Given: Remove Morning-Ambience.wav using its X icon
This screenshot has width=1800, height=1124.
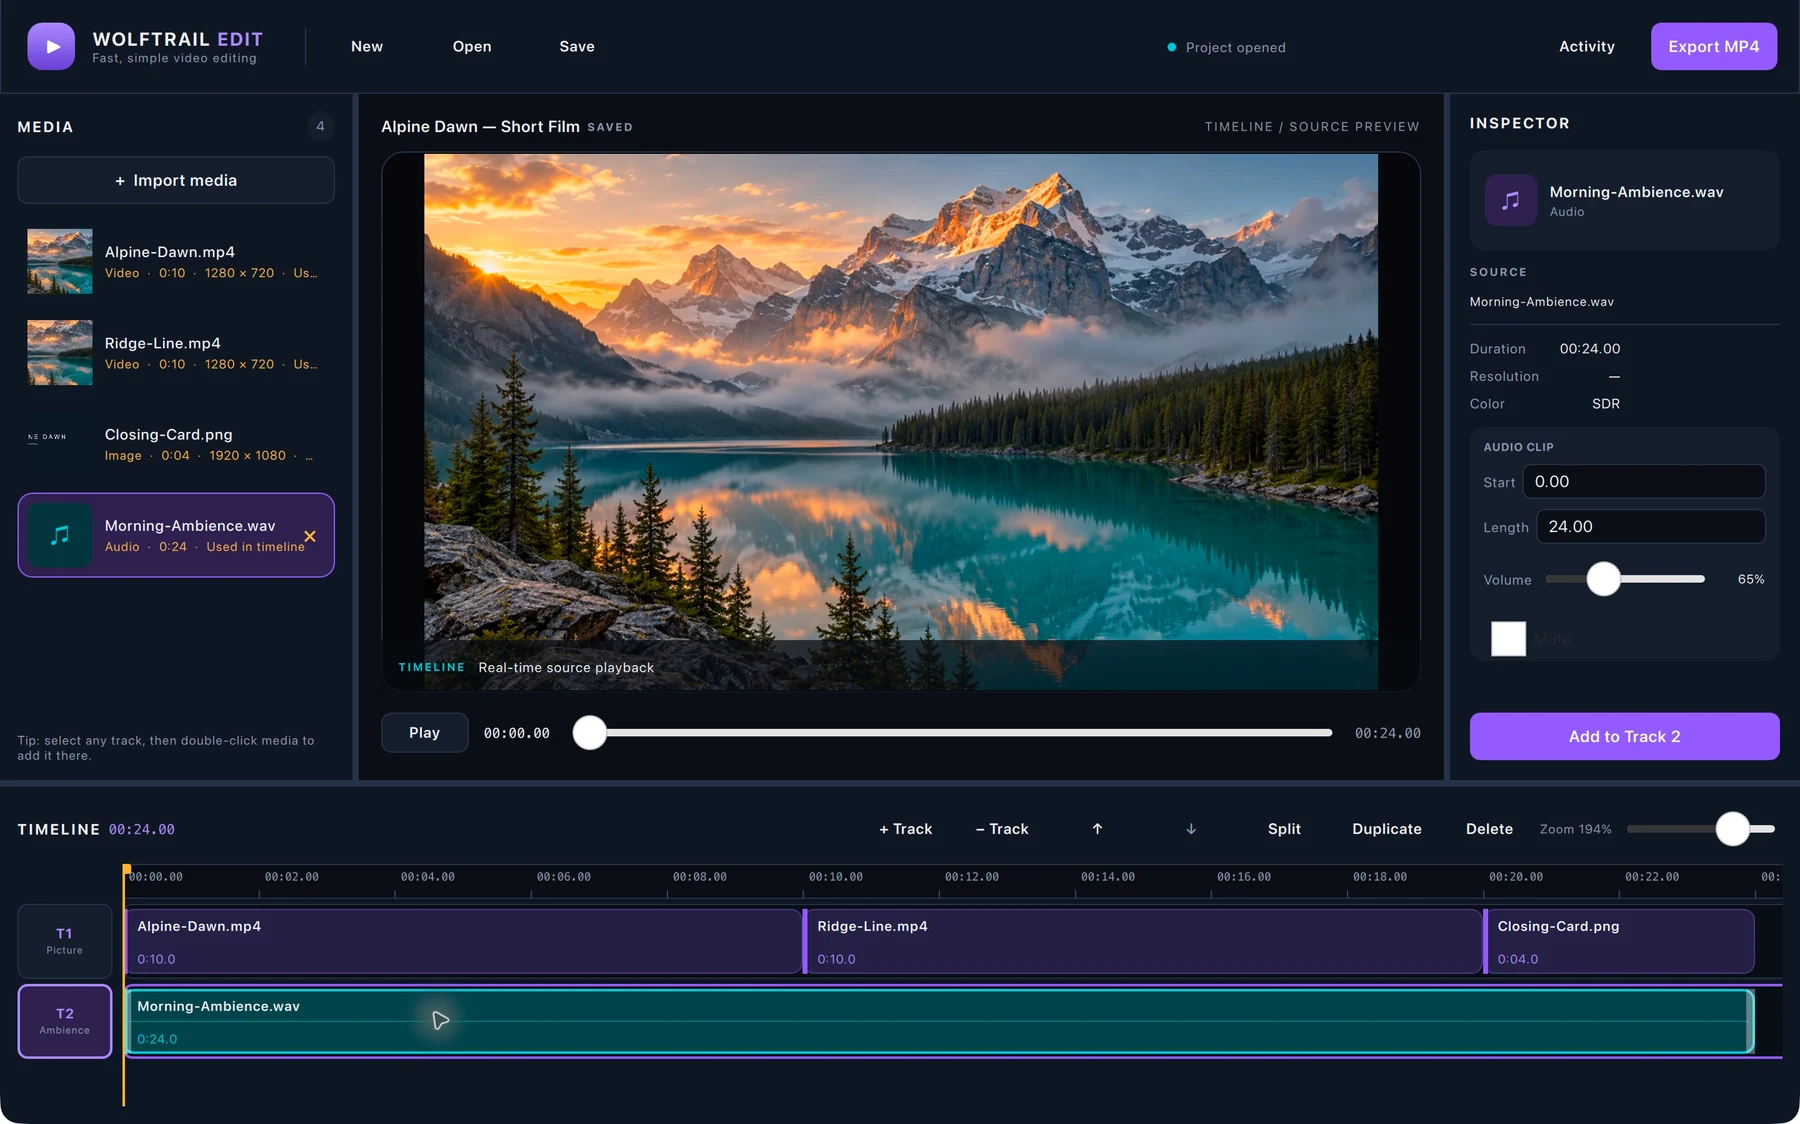Looking at the screenshot, I should click(x=310, y=536).
